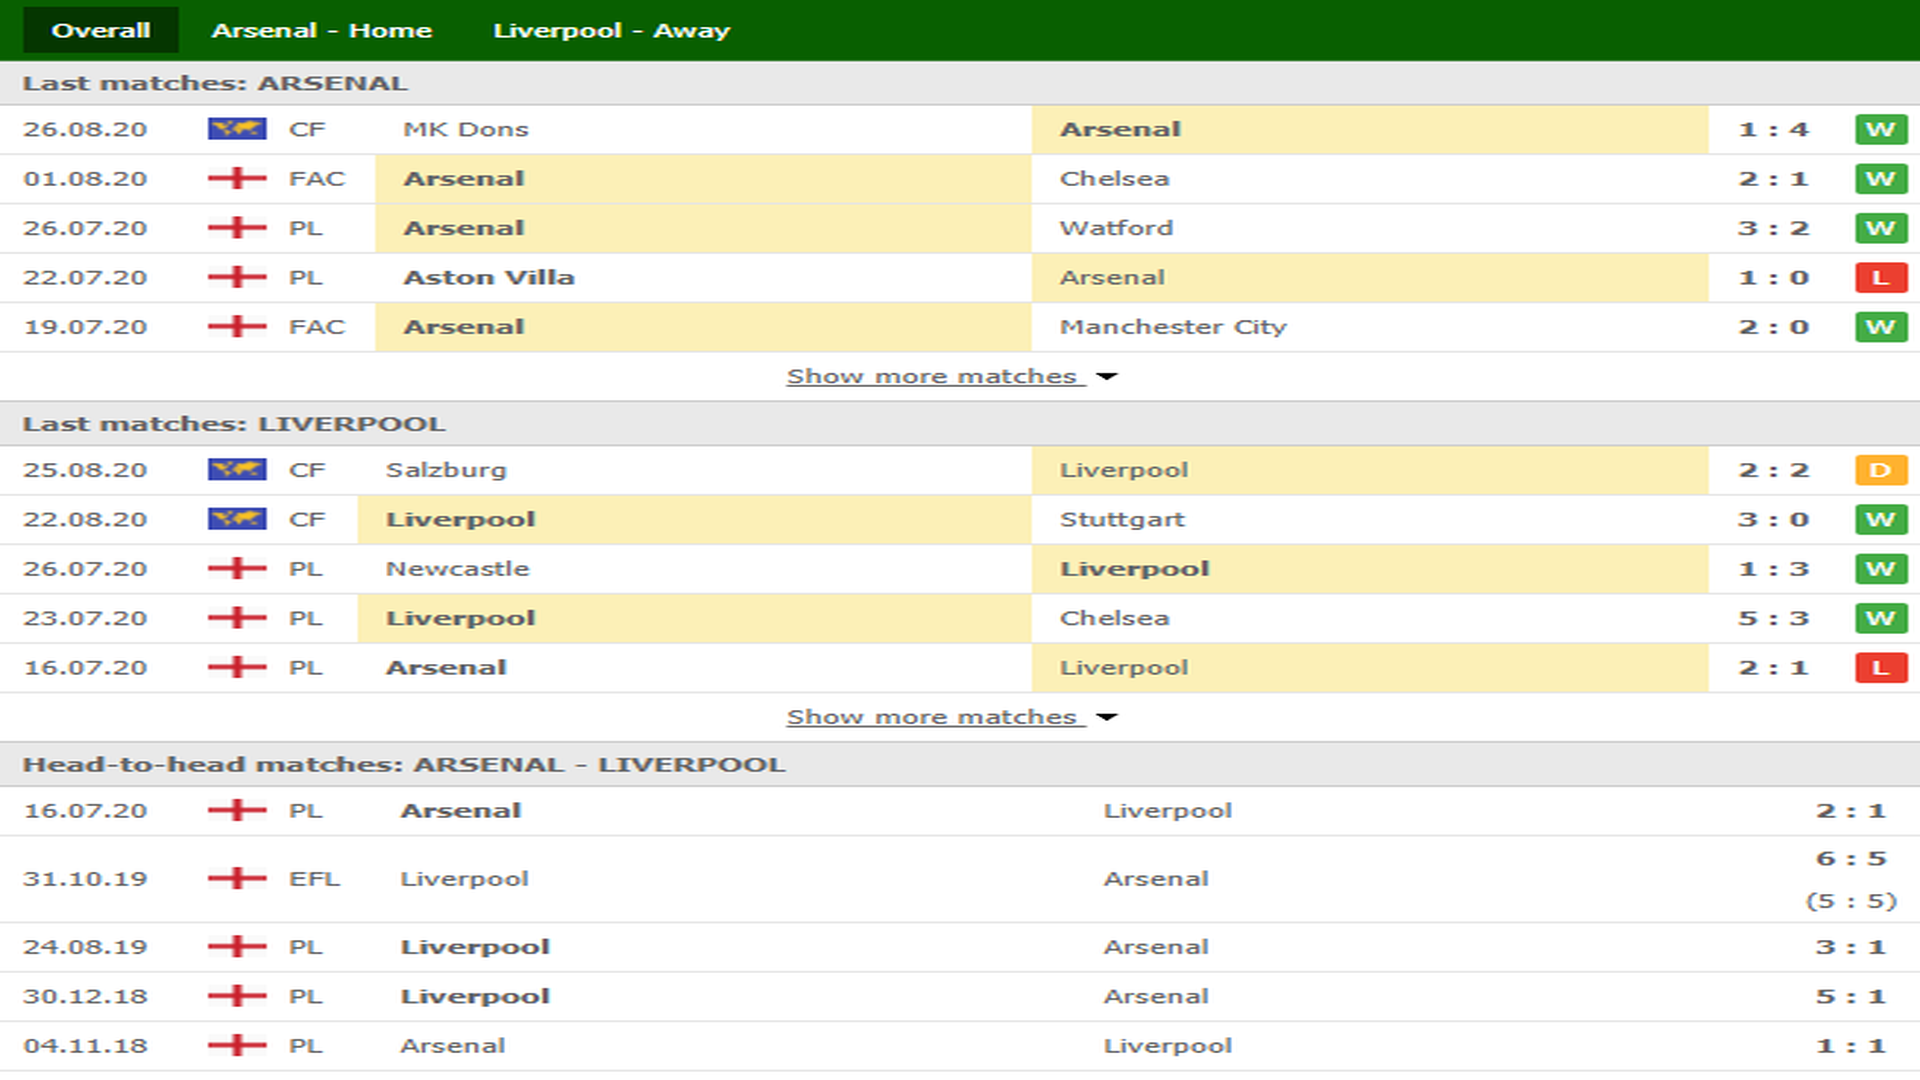Viewport: 1920px width, 1080px height.
Task: Click the England flag on 31.10.19 EFL row
Action: [x=237, y=879]
